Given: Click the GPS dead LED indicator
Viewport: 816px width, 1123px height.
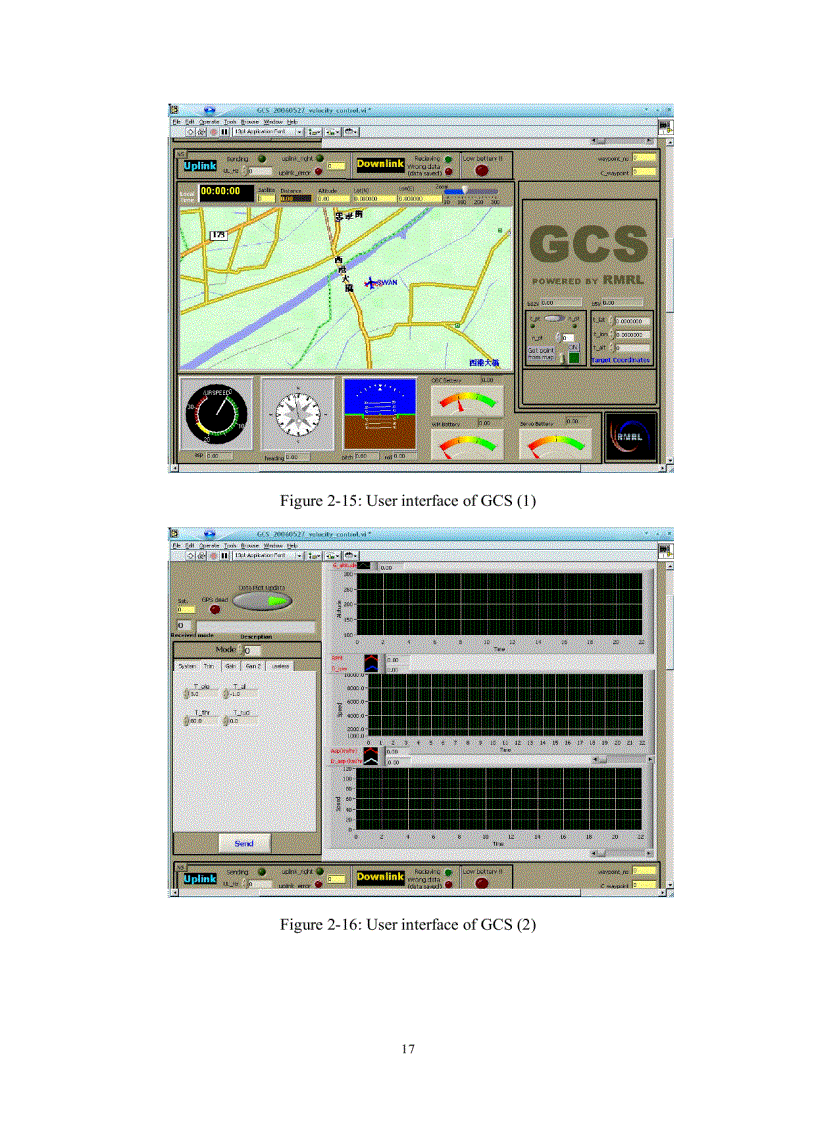Looking at the screenshot, I should (x=215, y=608).
